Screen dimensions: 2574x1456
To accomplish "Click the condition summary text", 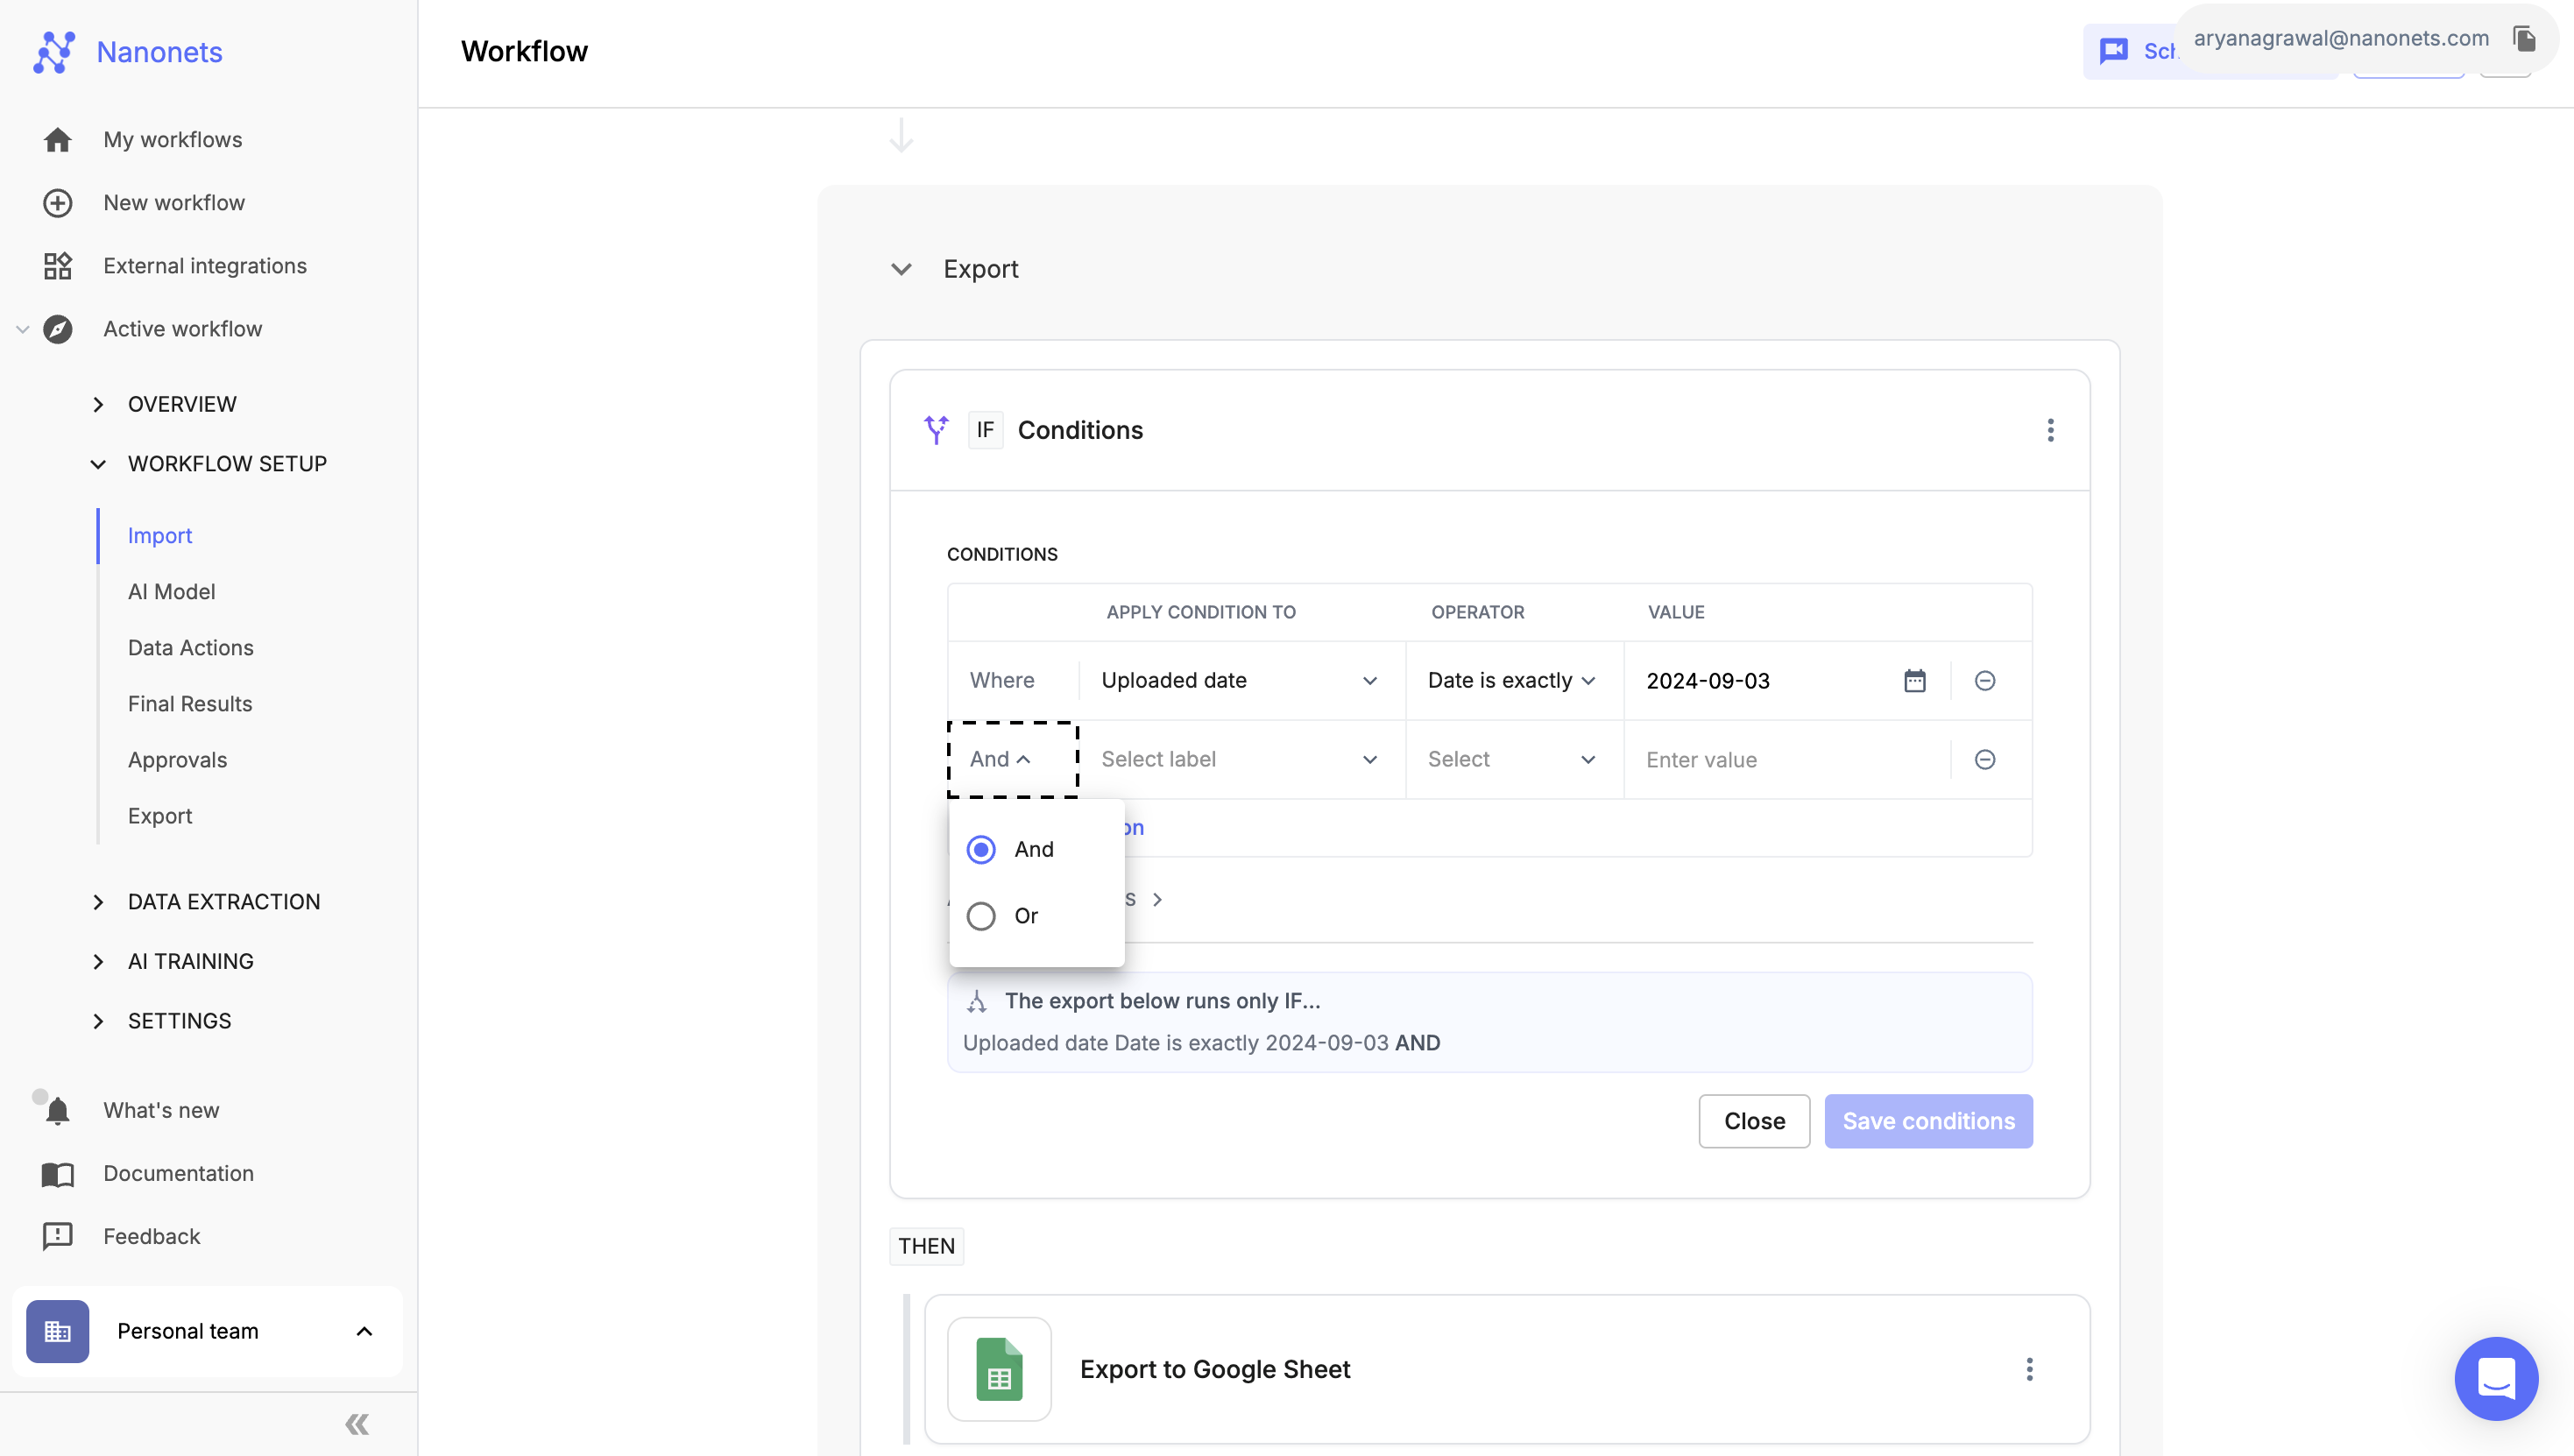I will point(1201,1043).
